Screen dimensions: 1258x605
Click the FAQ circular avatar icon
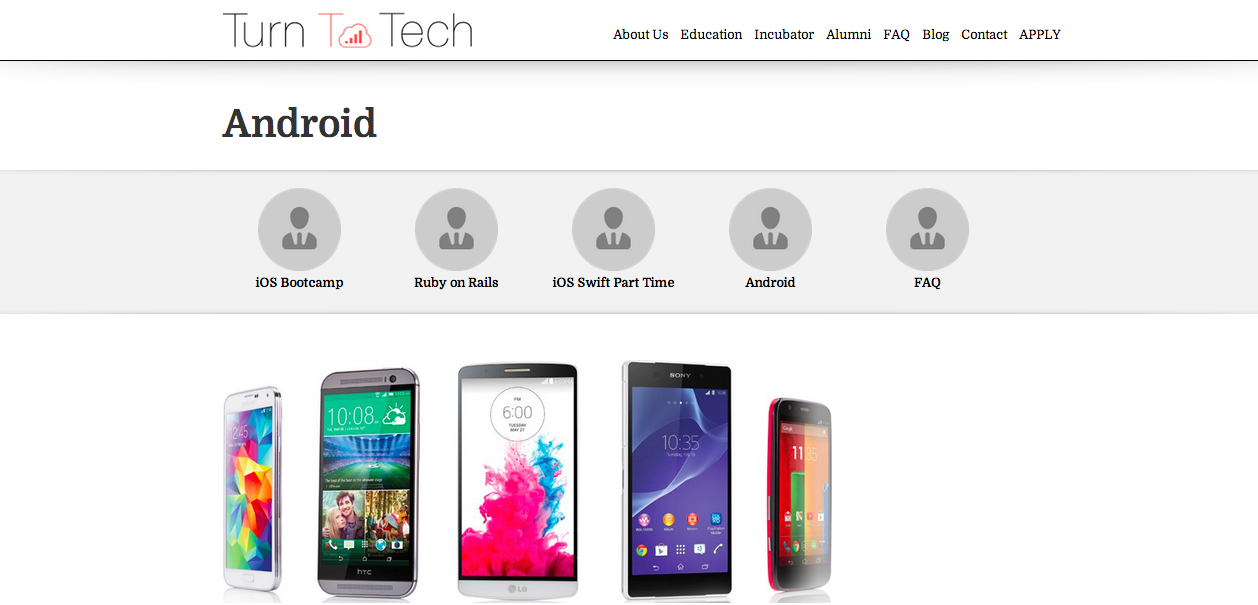[927, 229]
